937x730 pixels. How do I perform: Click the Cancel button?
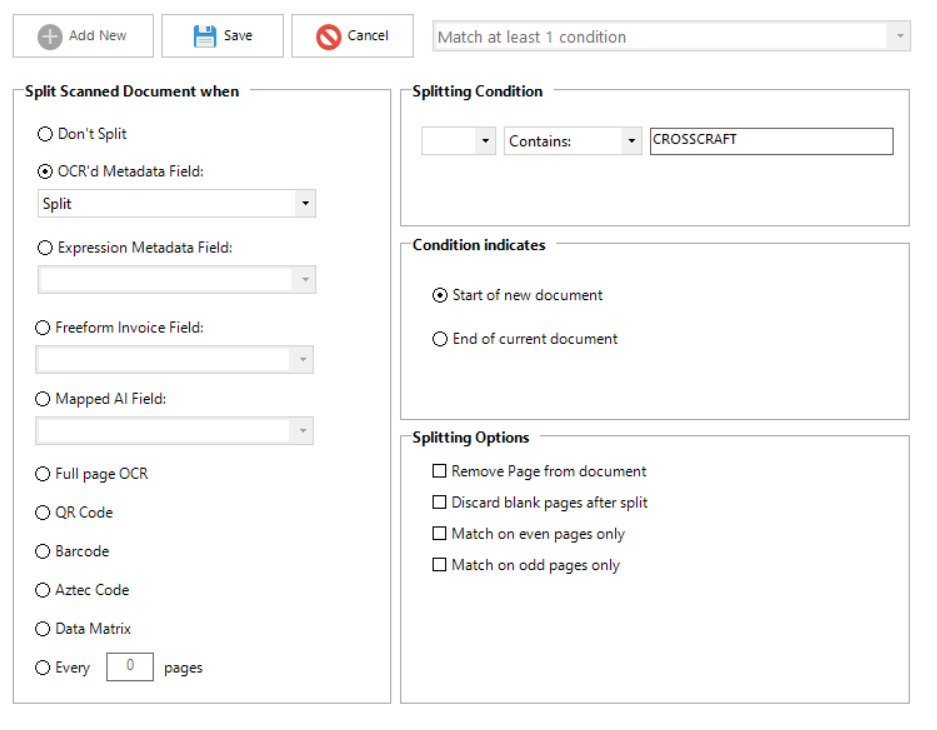click(x=352, y=36)
